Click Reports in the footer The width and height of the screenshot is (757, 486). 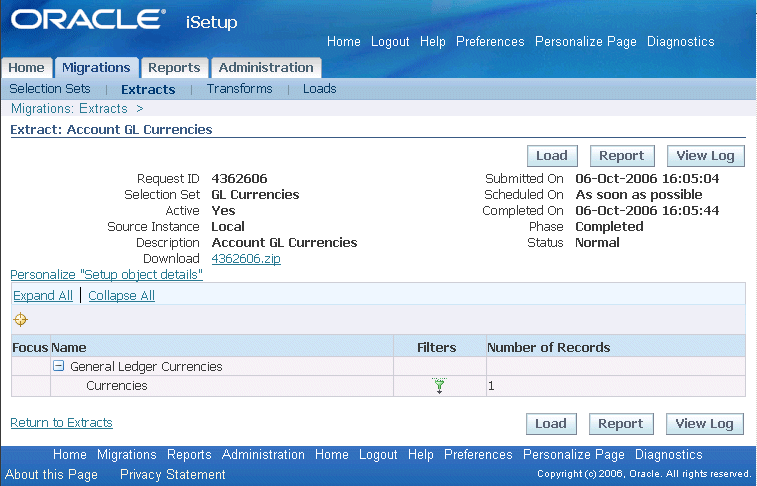pyautogui.click(x=189, y=455)
